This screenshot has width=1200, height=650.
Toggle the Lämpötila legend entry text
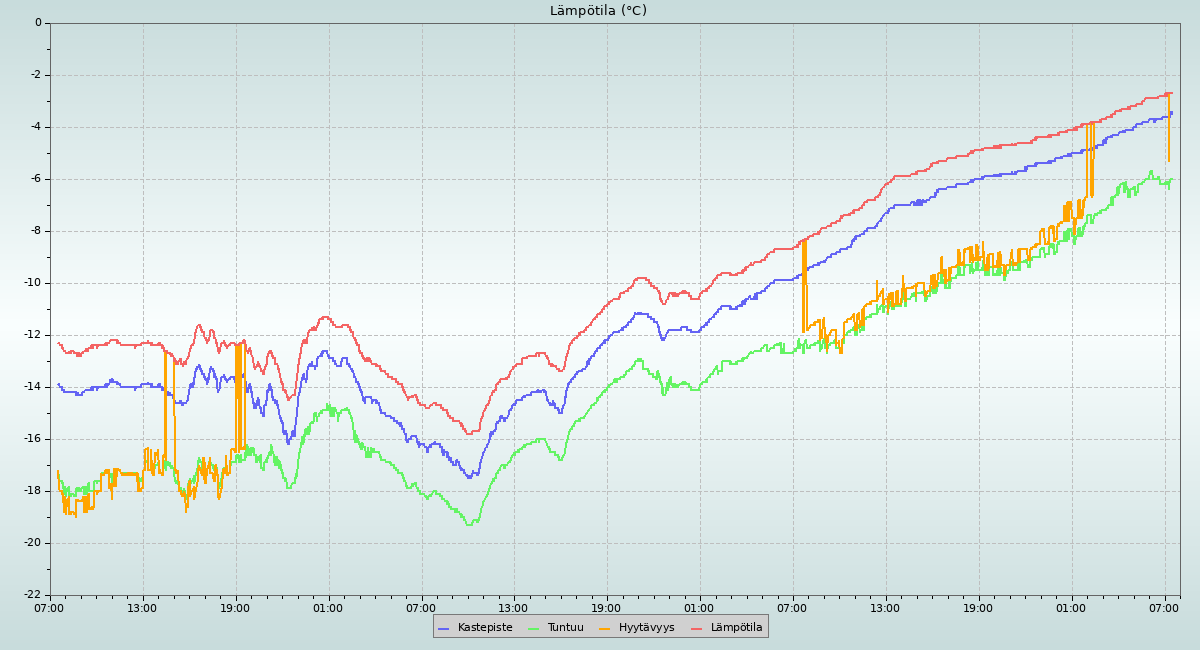tap(736, 628)
